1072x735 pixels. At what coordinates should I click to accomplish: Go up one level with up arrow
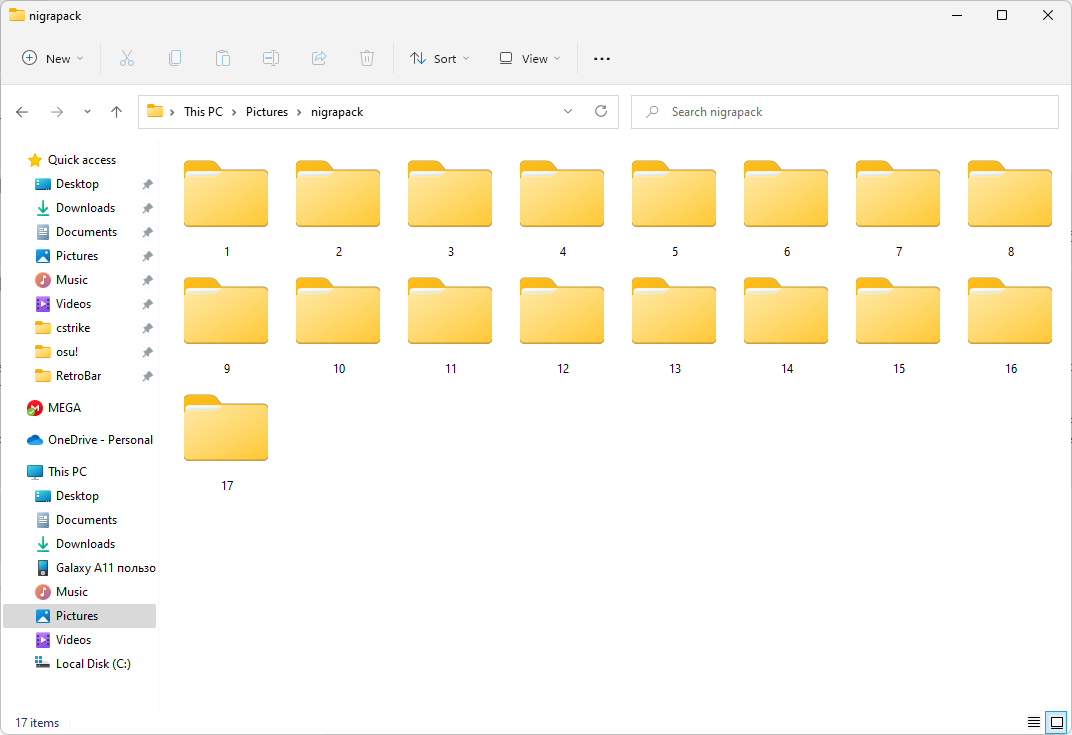point(116,112)
